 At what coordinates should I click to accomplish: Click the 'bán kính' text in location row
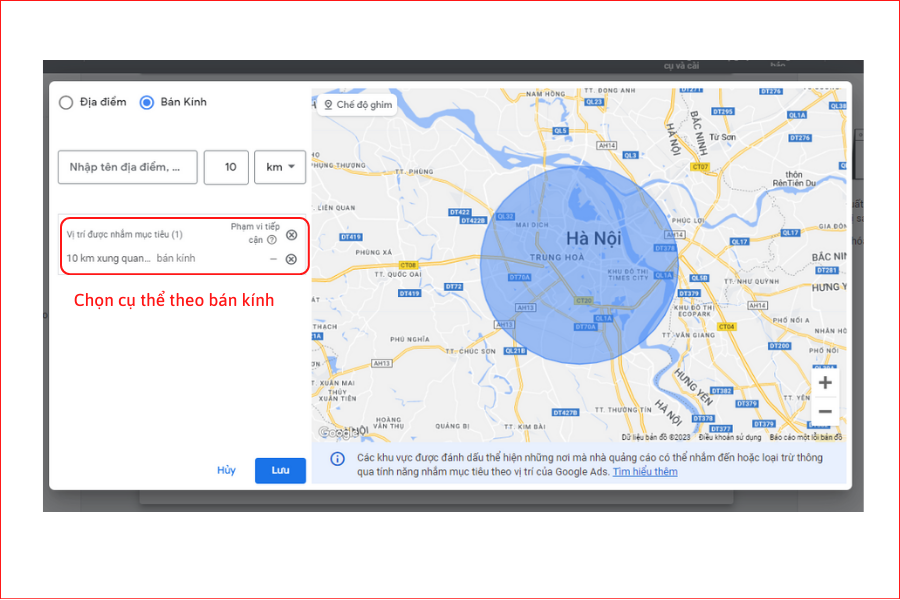pos(176,258)
